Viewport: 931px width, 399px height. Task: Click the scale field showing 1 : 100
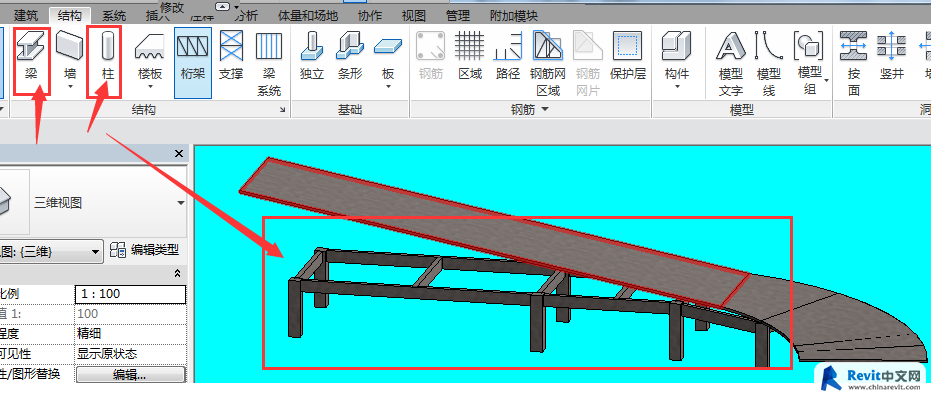[x=131, y=294]
